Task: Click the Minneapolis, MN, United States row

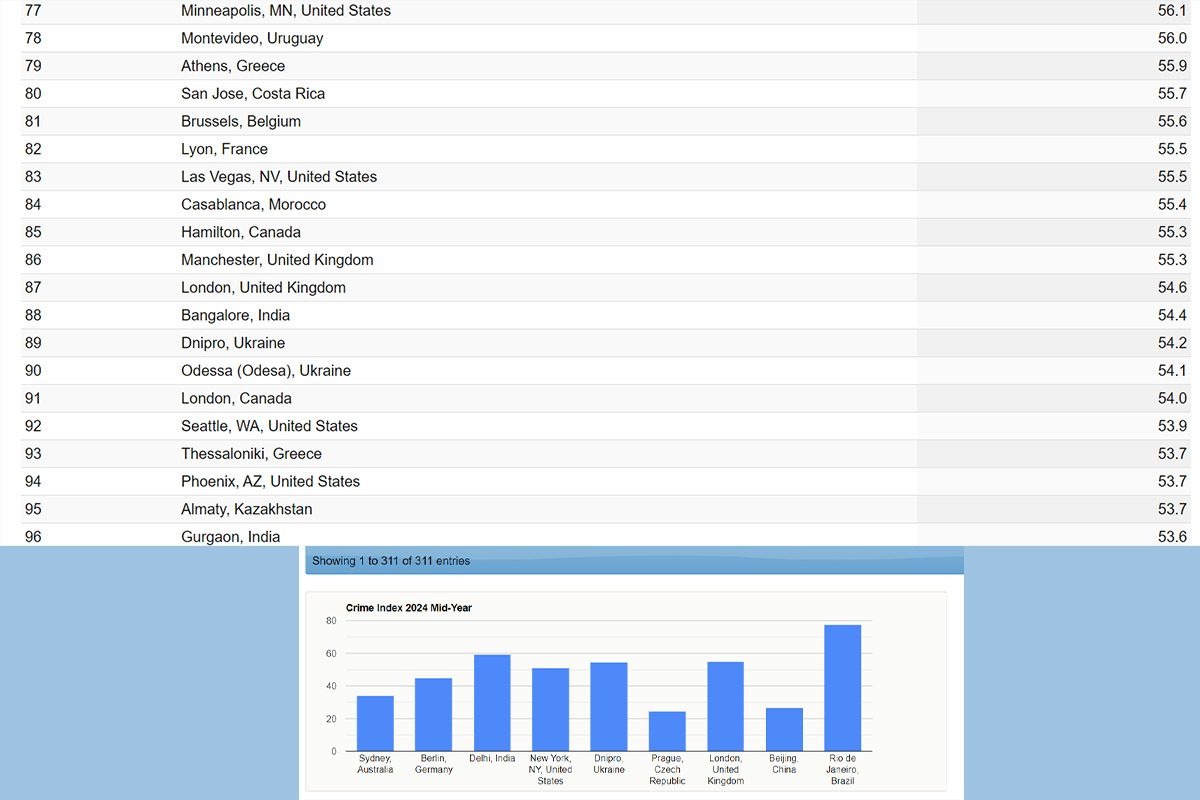Action: tap(286, 11)
